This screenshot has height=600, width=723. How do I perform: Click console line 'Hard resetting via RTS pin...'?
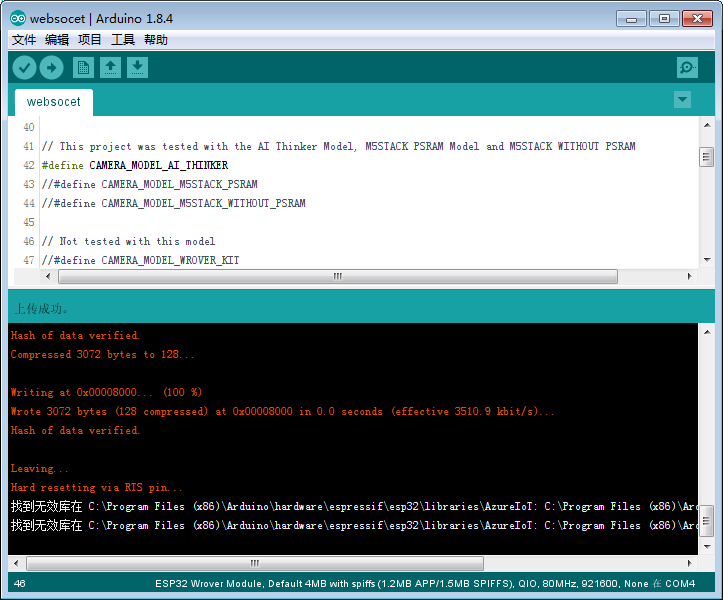pos(96,487)
